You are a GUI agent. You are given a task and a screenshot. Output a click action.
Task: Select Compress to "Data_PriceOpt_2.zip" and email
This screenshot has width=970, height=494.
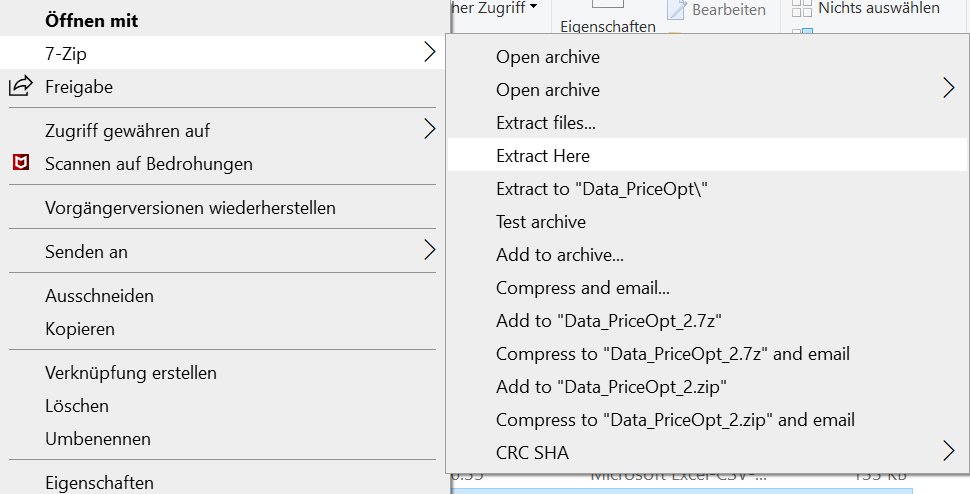(x=675, y=420)
